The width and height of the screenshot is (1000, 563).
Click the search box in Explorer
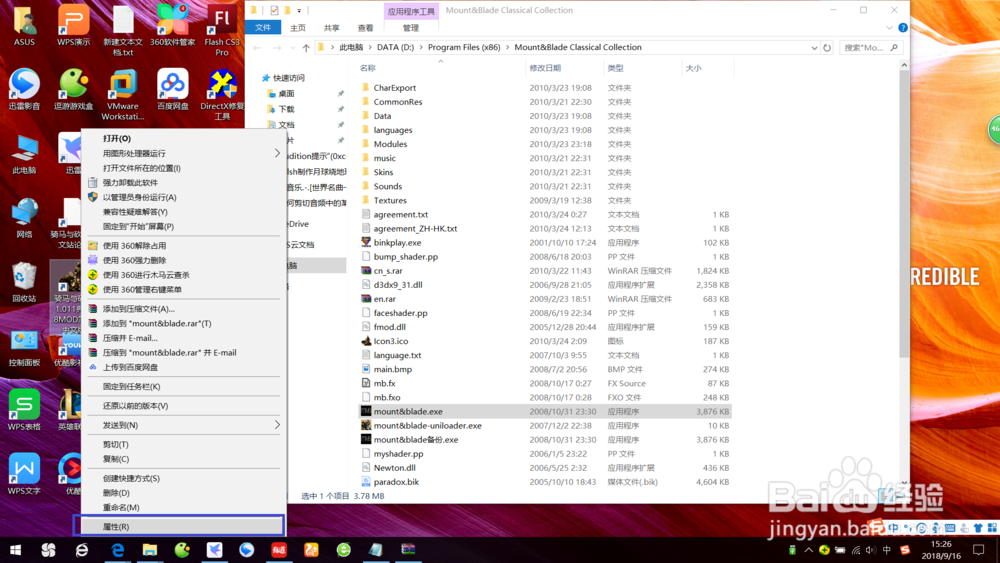pos(870,48)
